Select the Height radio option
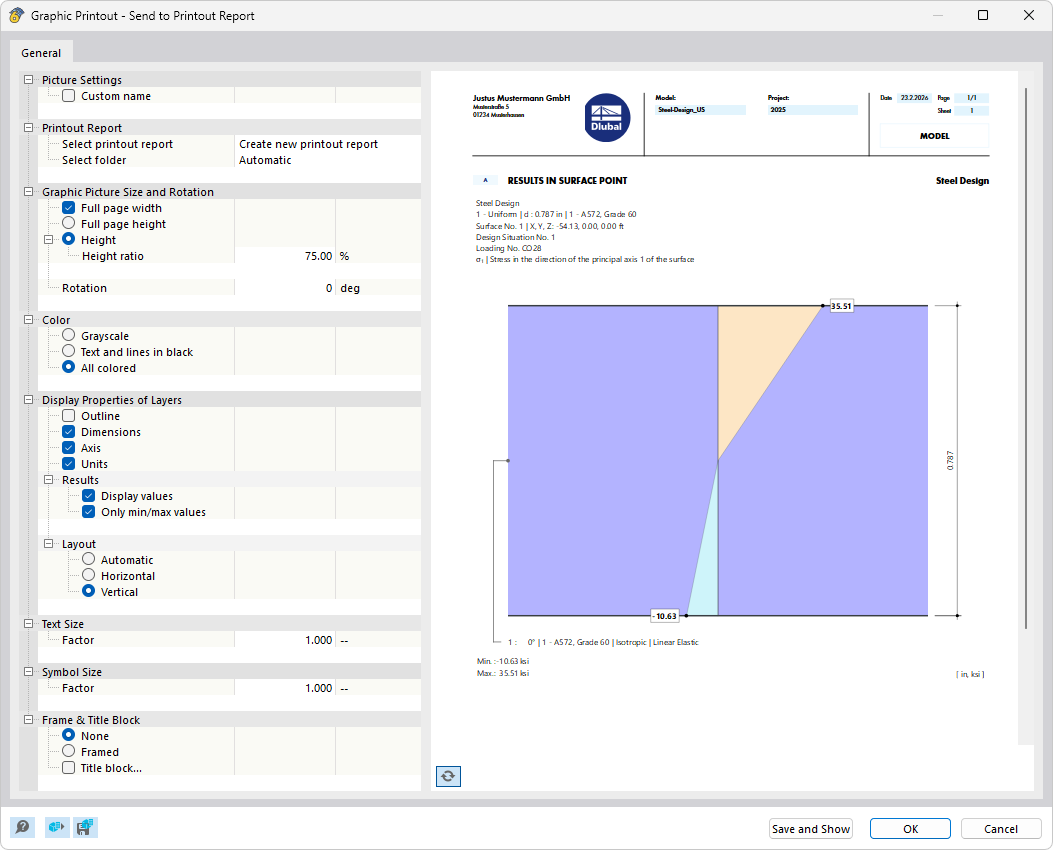 68,239
